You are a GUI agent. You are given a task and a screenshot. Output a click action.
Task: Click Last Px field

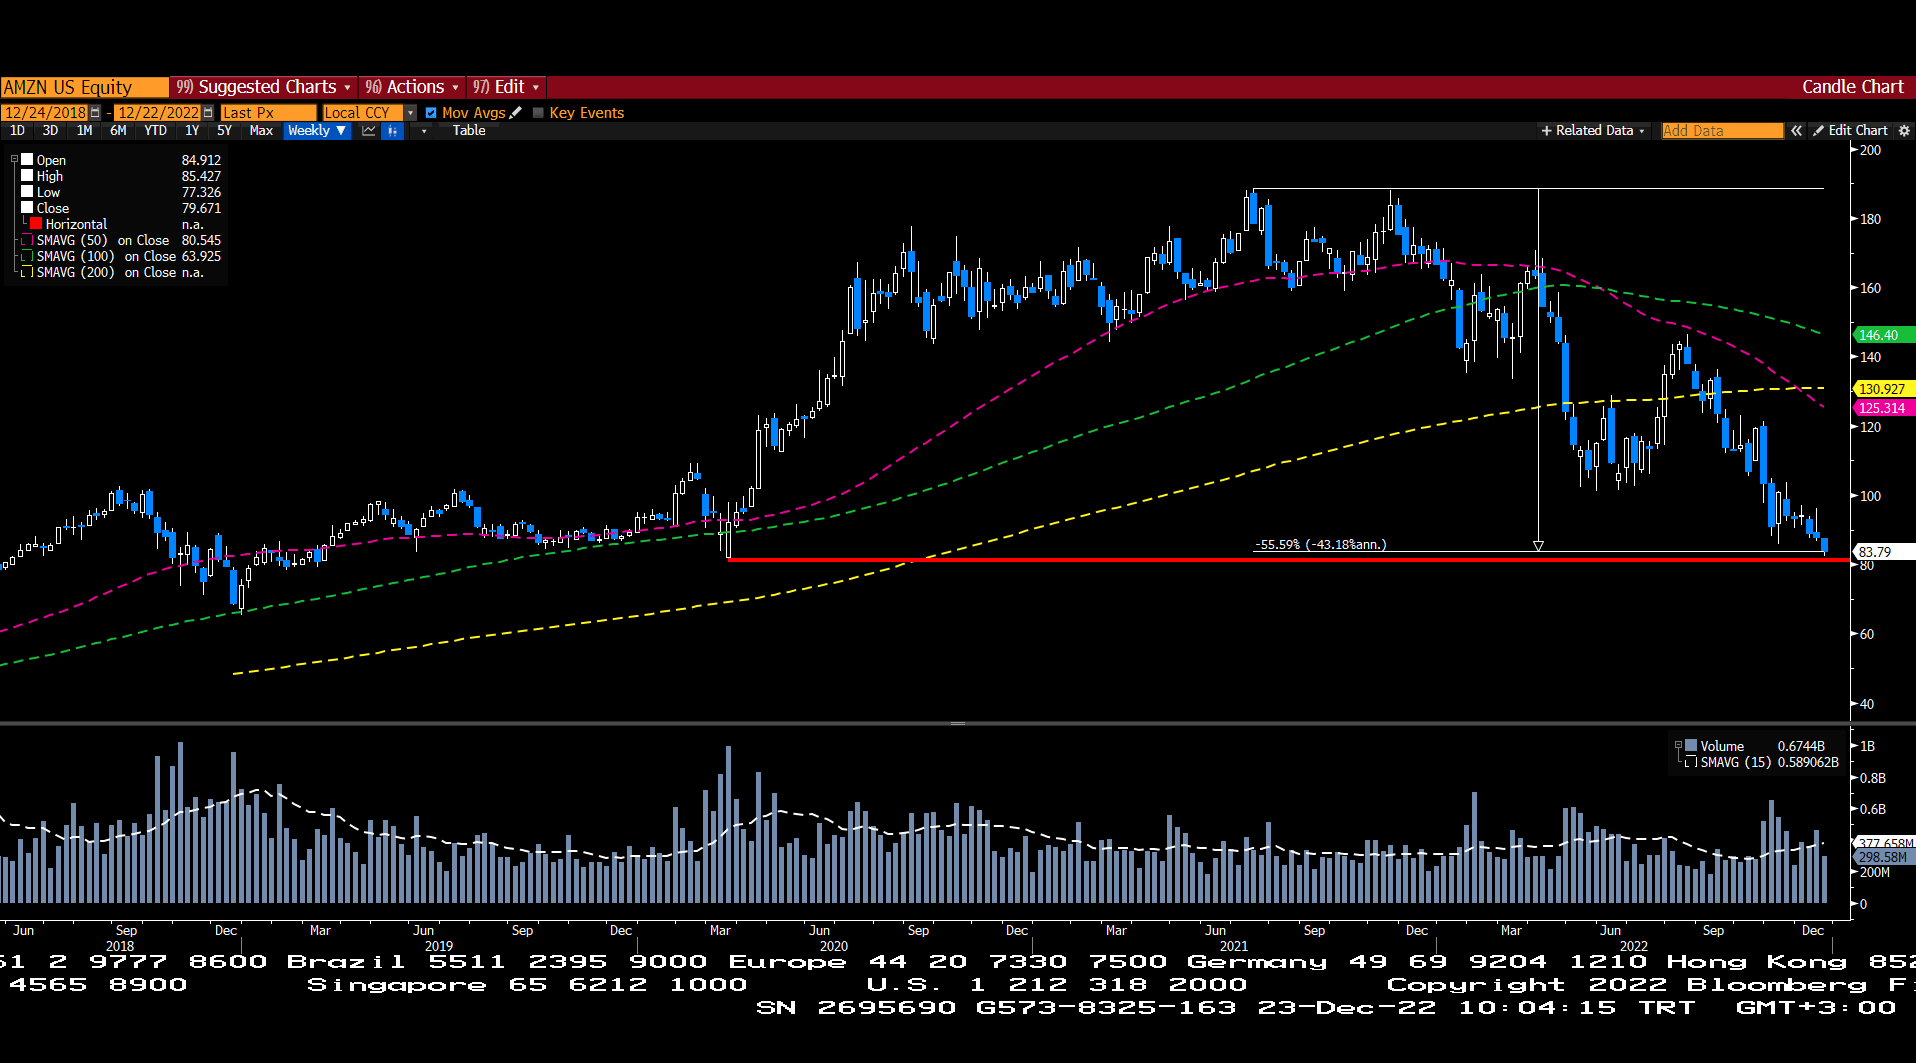(x=268, y=113)
